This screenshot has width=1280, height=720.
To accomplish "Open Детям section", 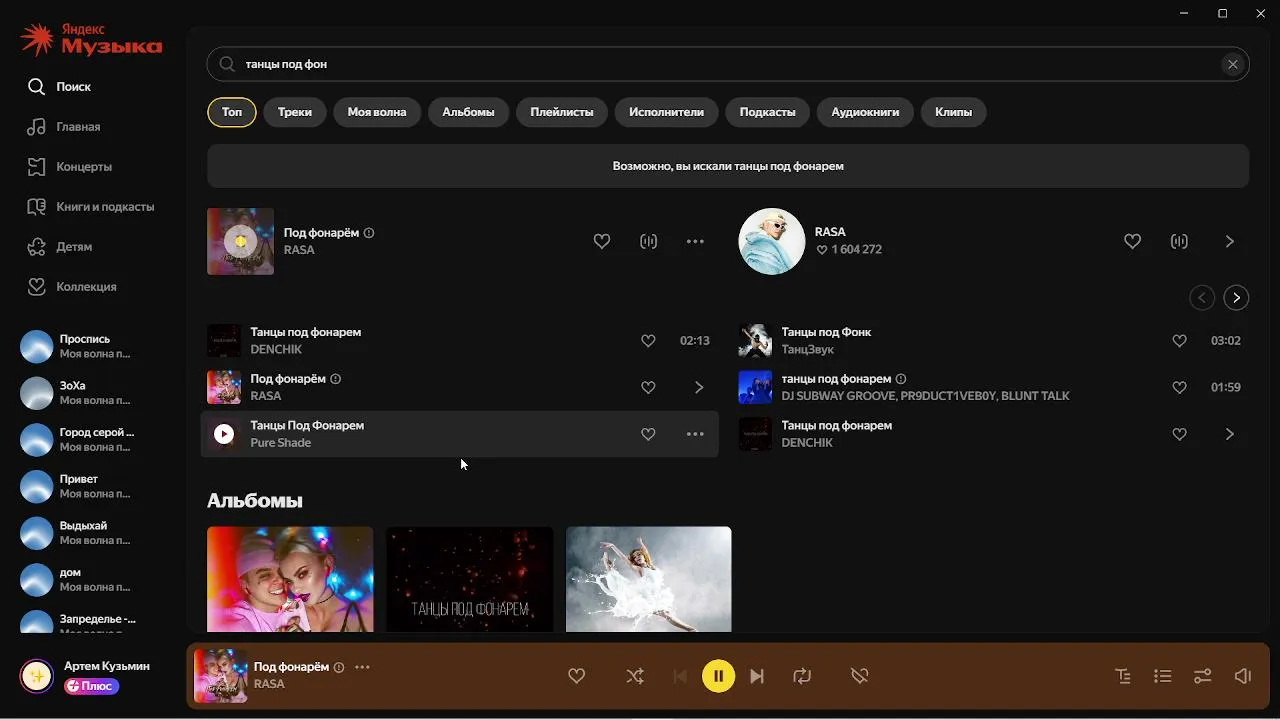I will [x=60, y=247].
